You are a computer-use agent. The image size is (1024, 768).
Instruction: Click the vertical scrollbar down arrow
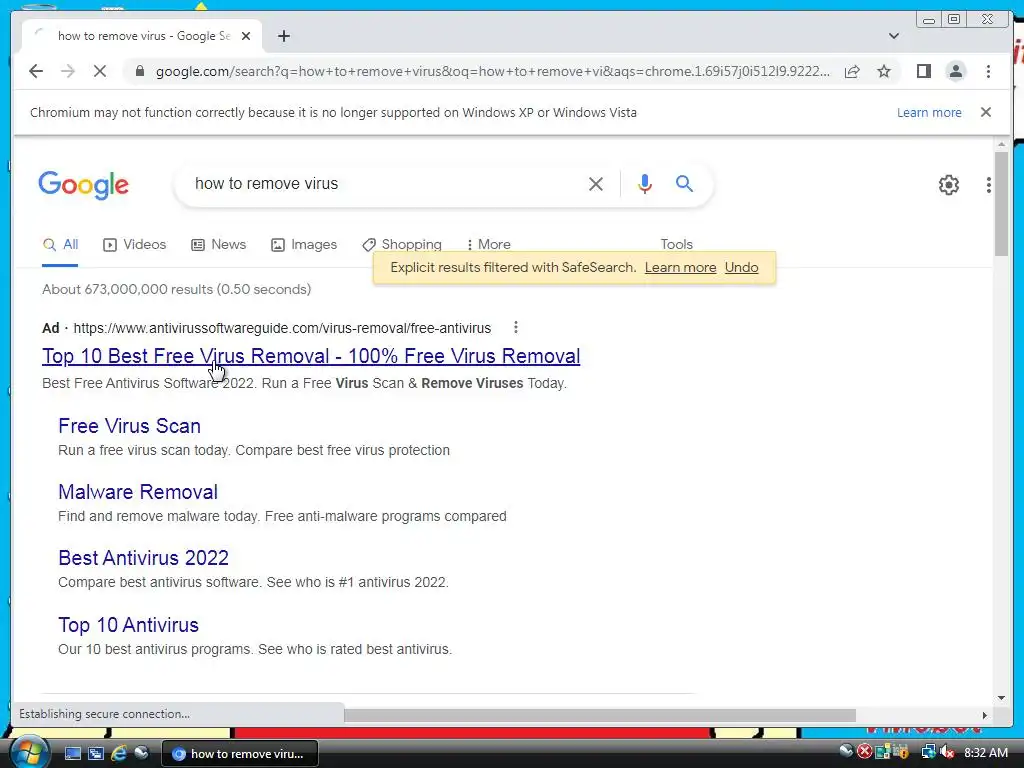tap(1001, 698)
